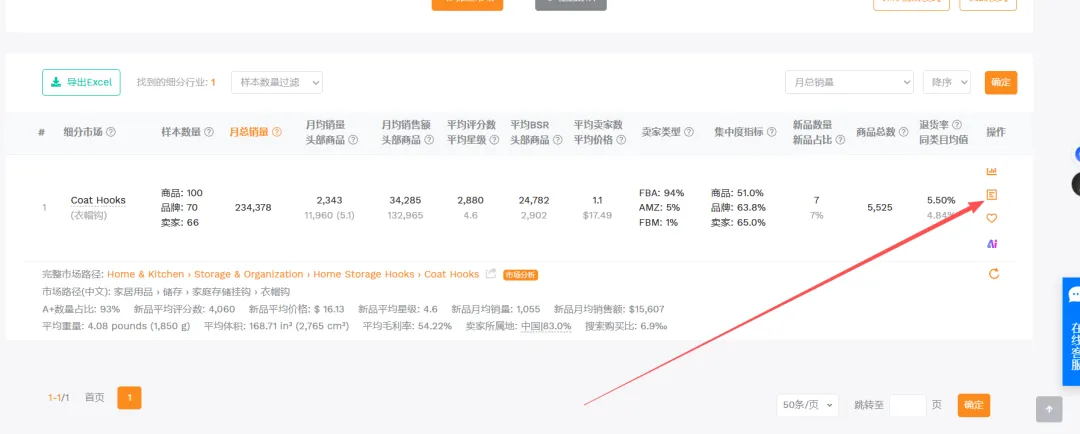This screenshot has height=434, width=1080.
Task: Click the 导出Excel button
Action: coord(81,82)
